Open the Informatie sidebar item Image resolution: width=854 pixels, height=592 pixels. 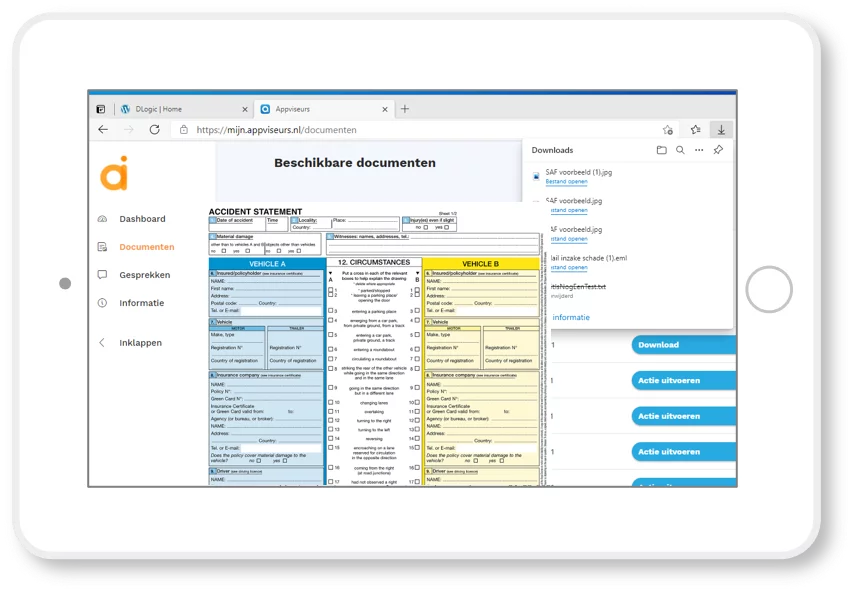[142, 303]
